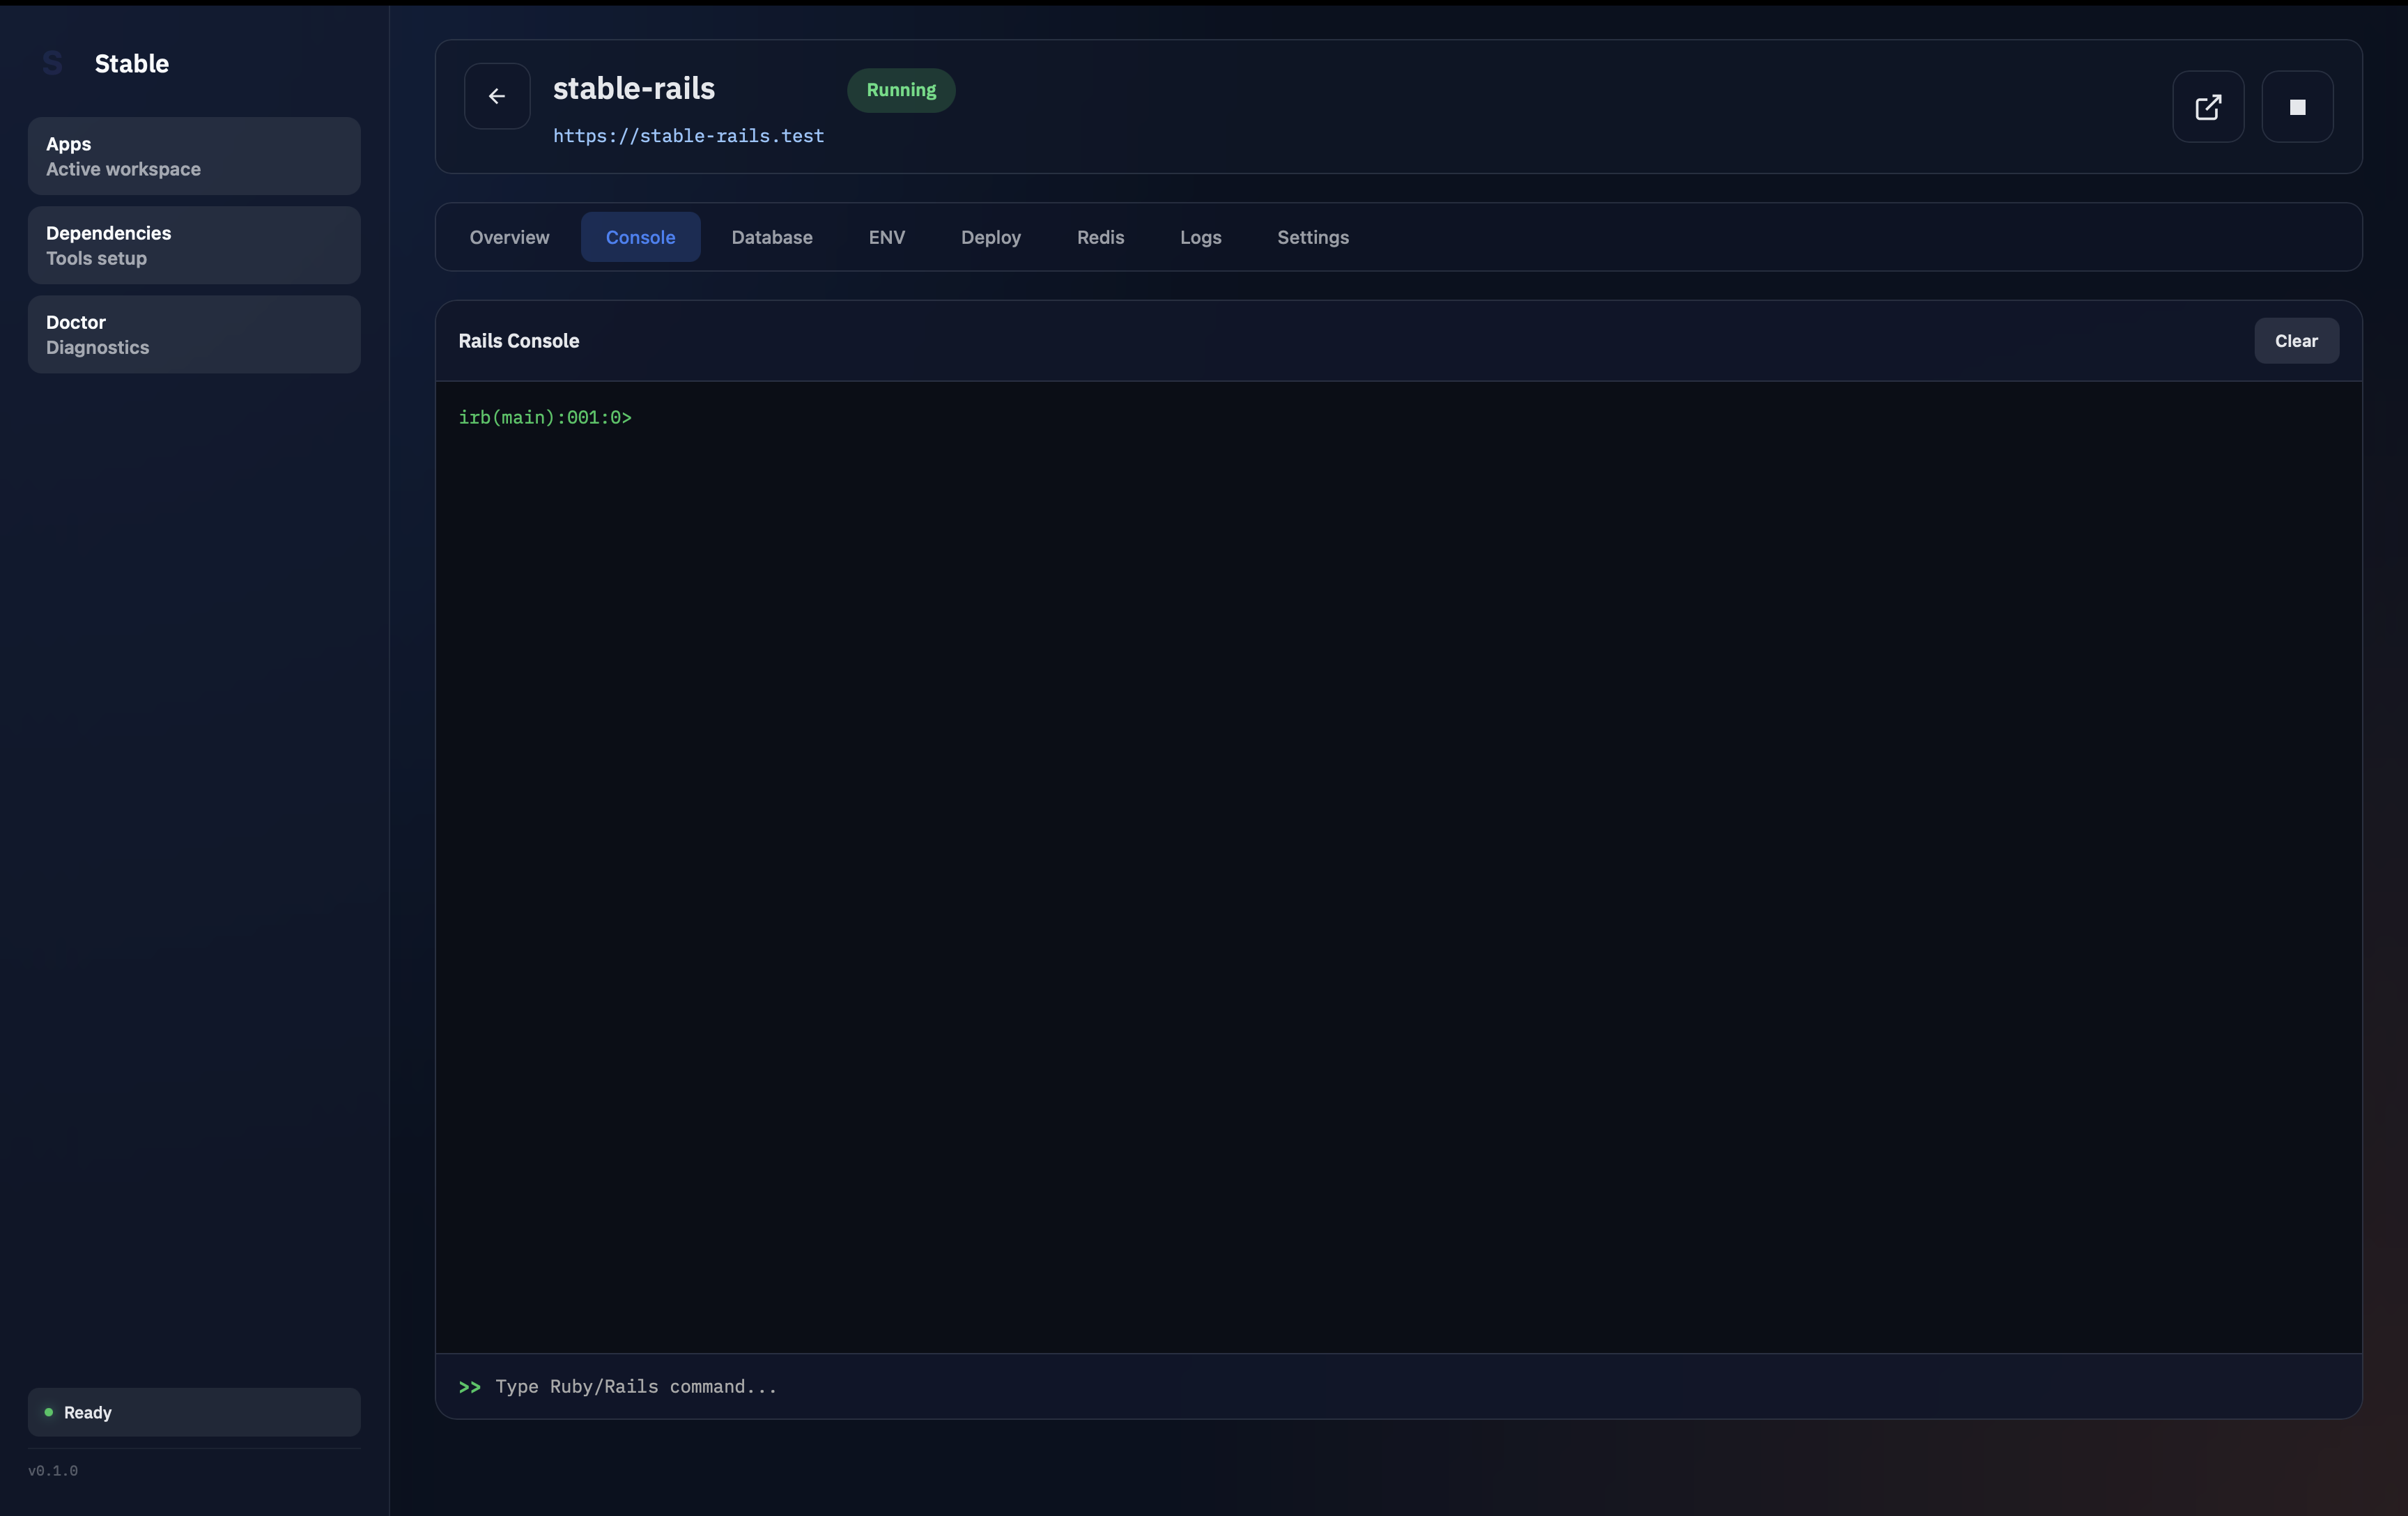
Task: Click the Running status badge
Action: [901, 90]
